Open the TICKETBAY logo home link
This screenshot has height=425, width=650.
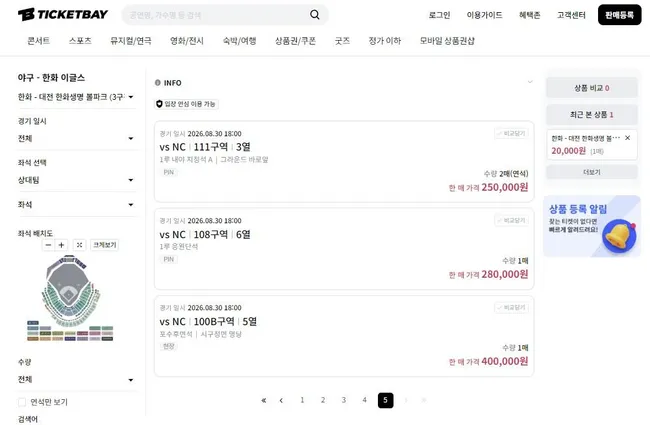(63, 15)
